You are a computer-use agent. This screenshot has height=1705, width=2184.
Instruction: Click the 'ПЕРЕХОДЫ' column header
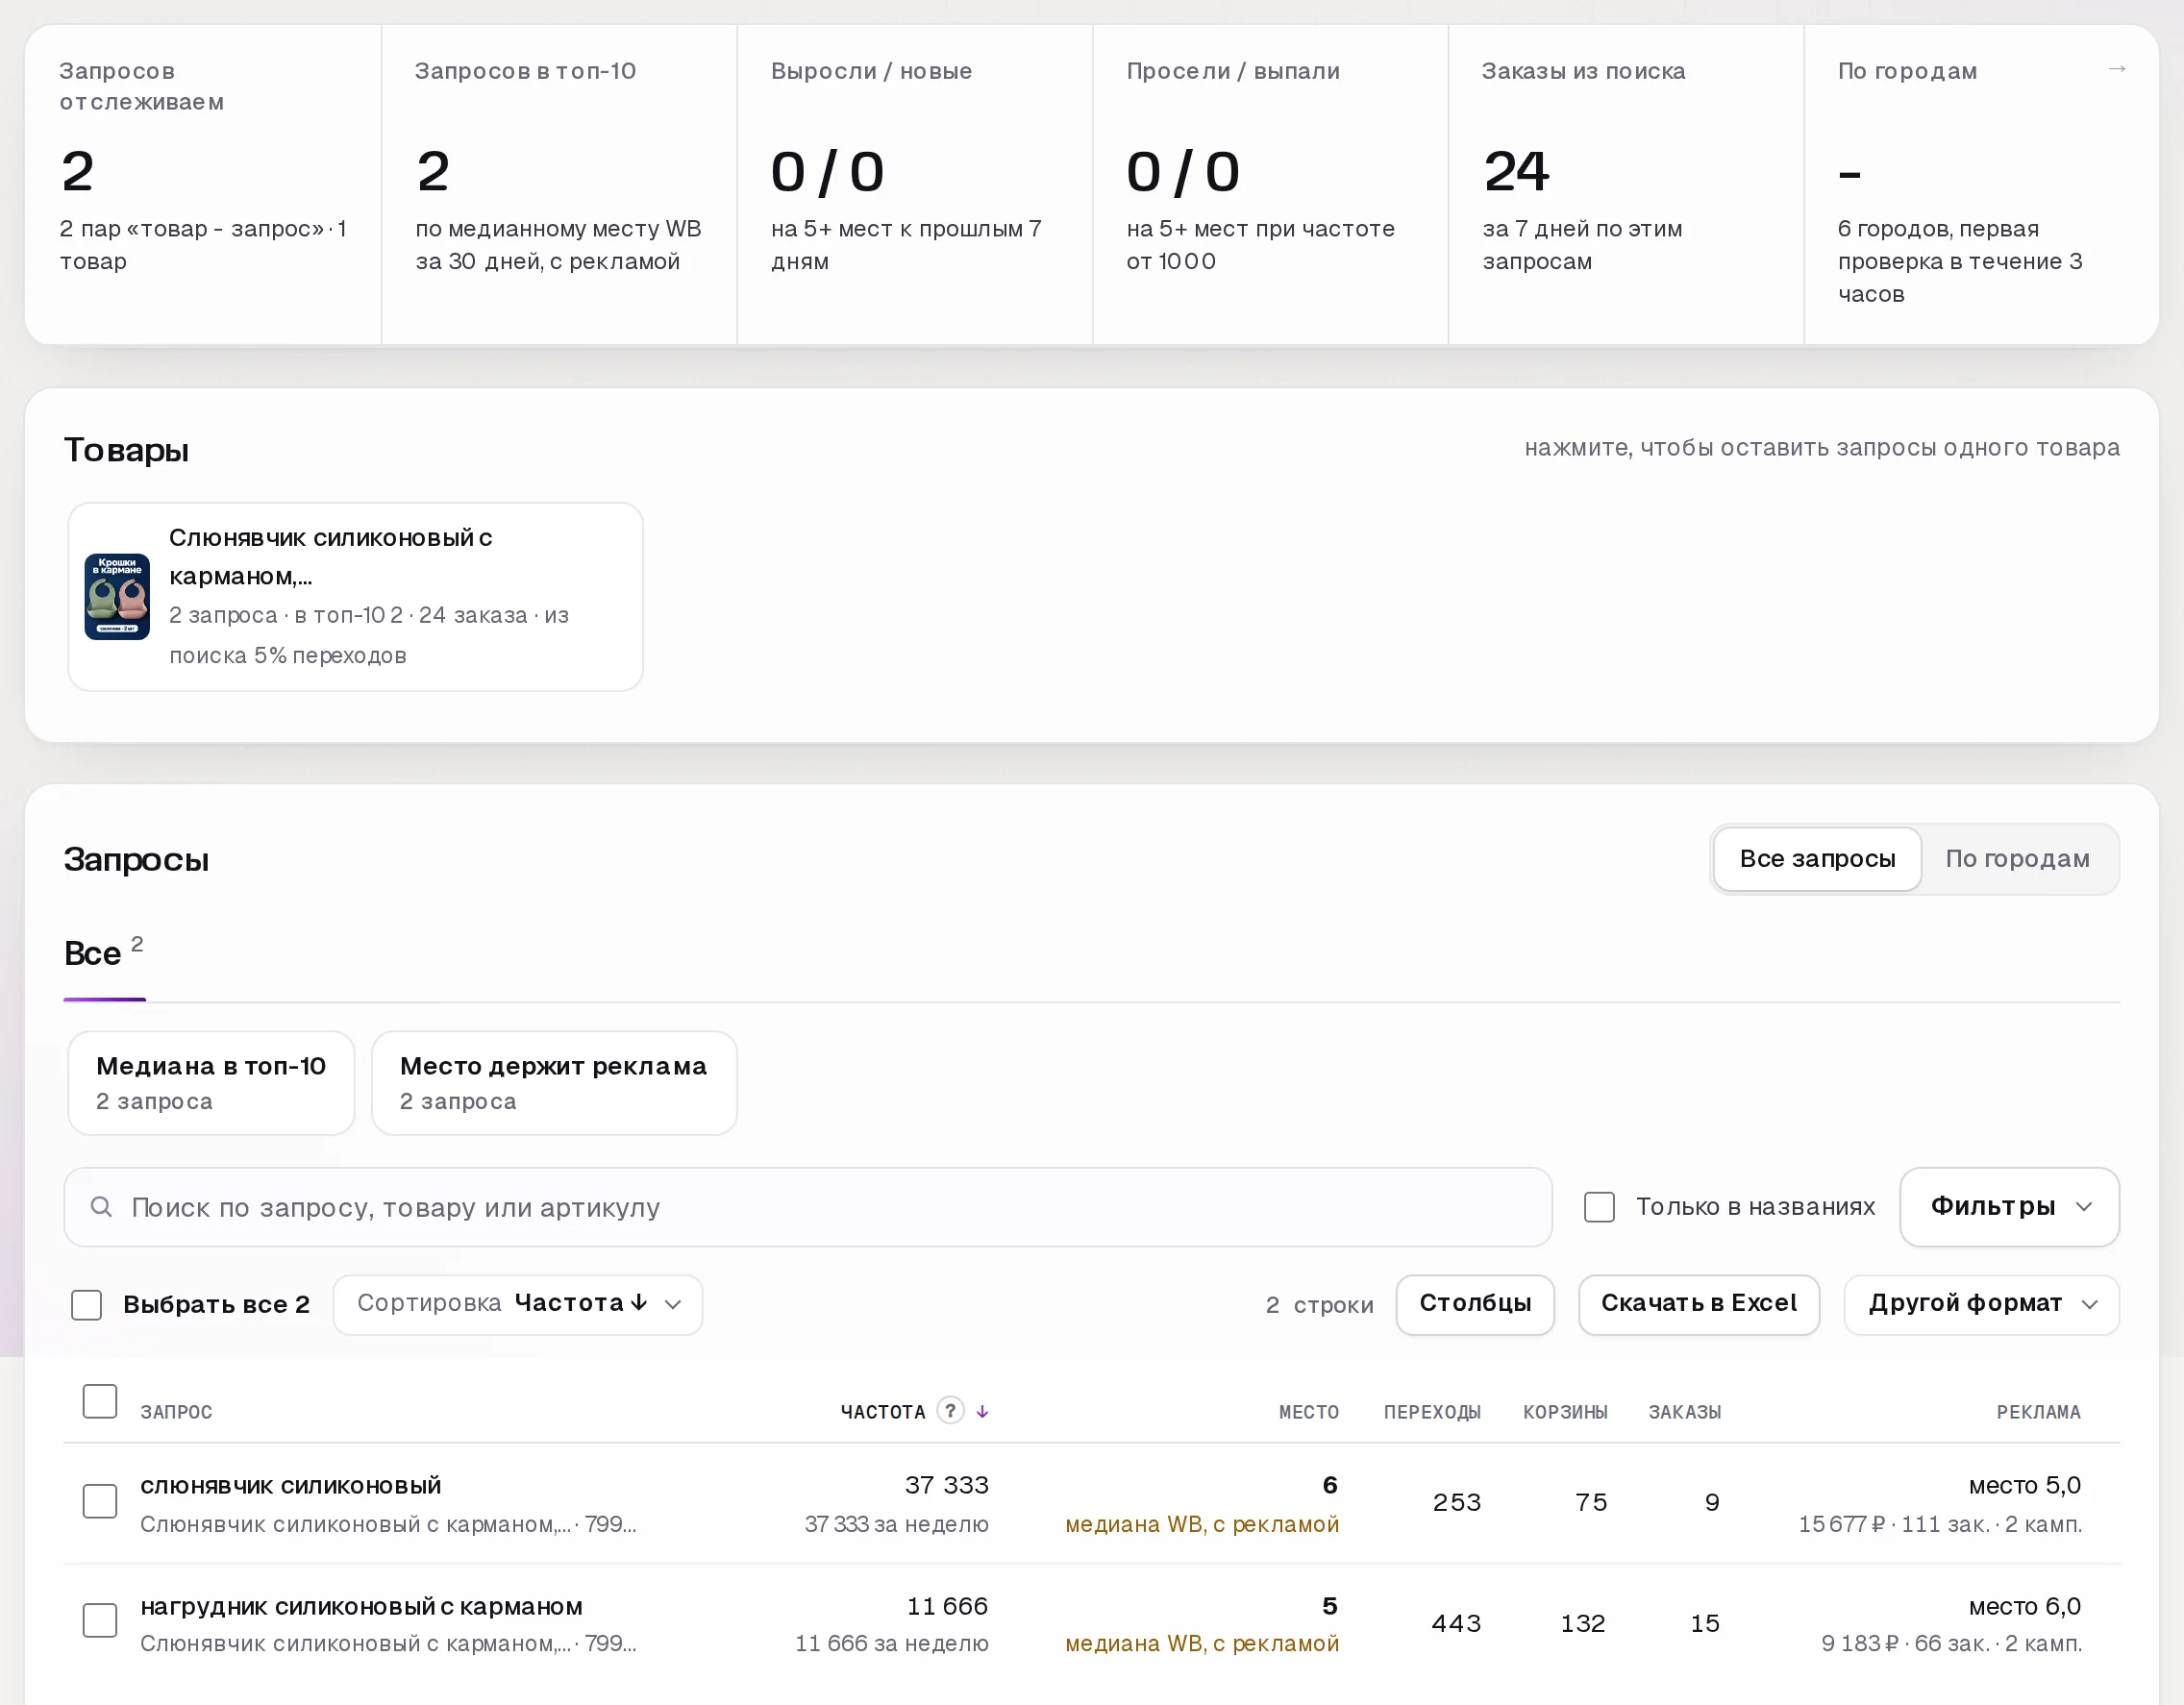tap(1432, 1412)
